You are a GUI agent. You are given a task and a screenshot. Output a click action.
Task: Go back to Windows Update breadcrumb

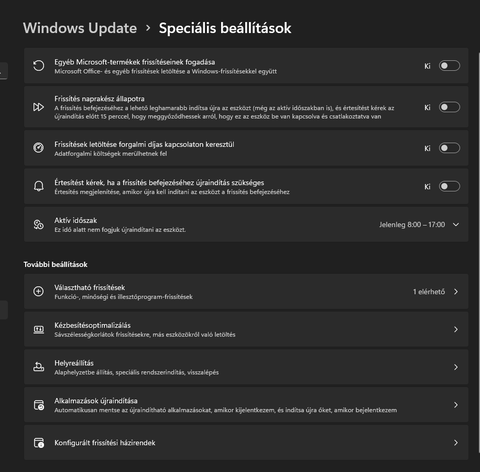(x=80, y=28)
